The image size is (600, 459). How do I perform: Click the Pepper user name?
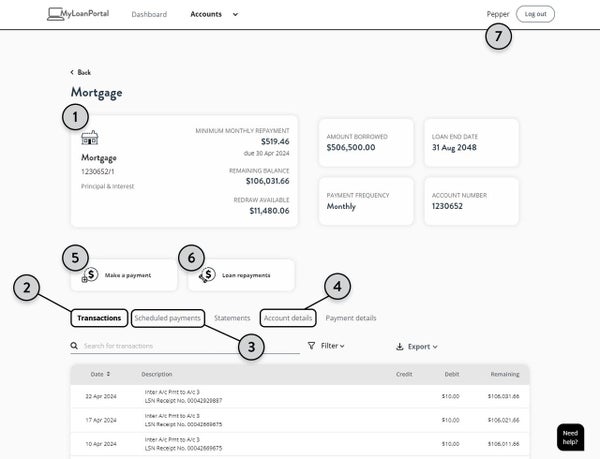click(498, 14)
